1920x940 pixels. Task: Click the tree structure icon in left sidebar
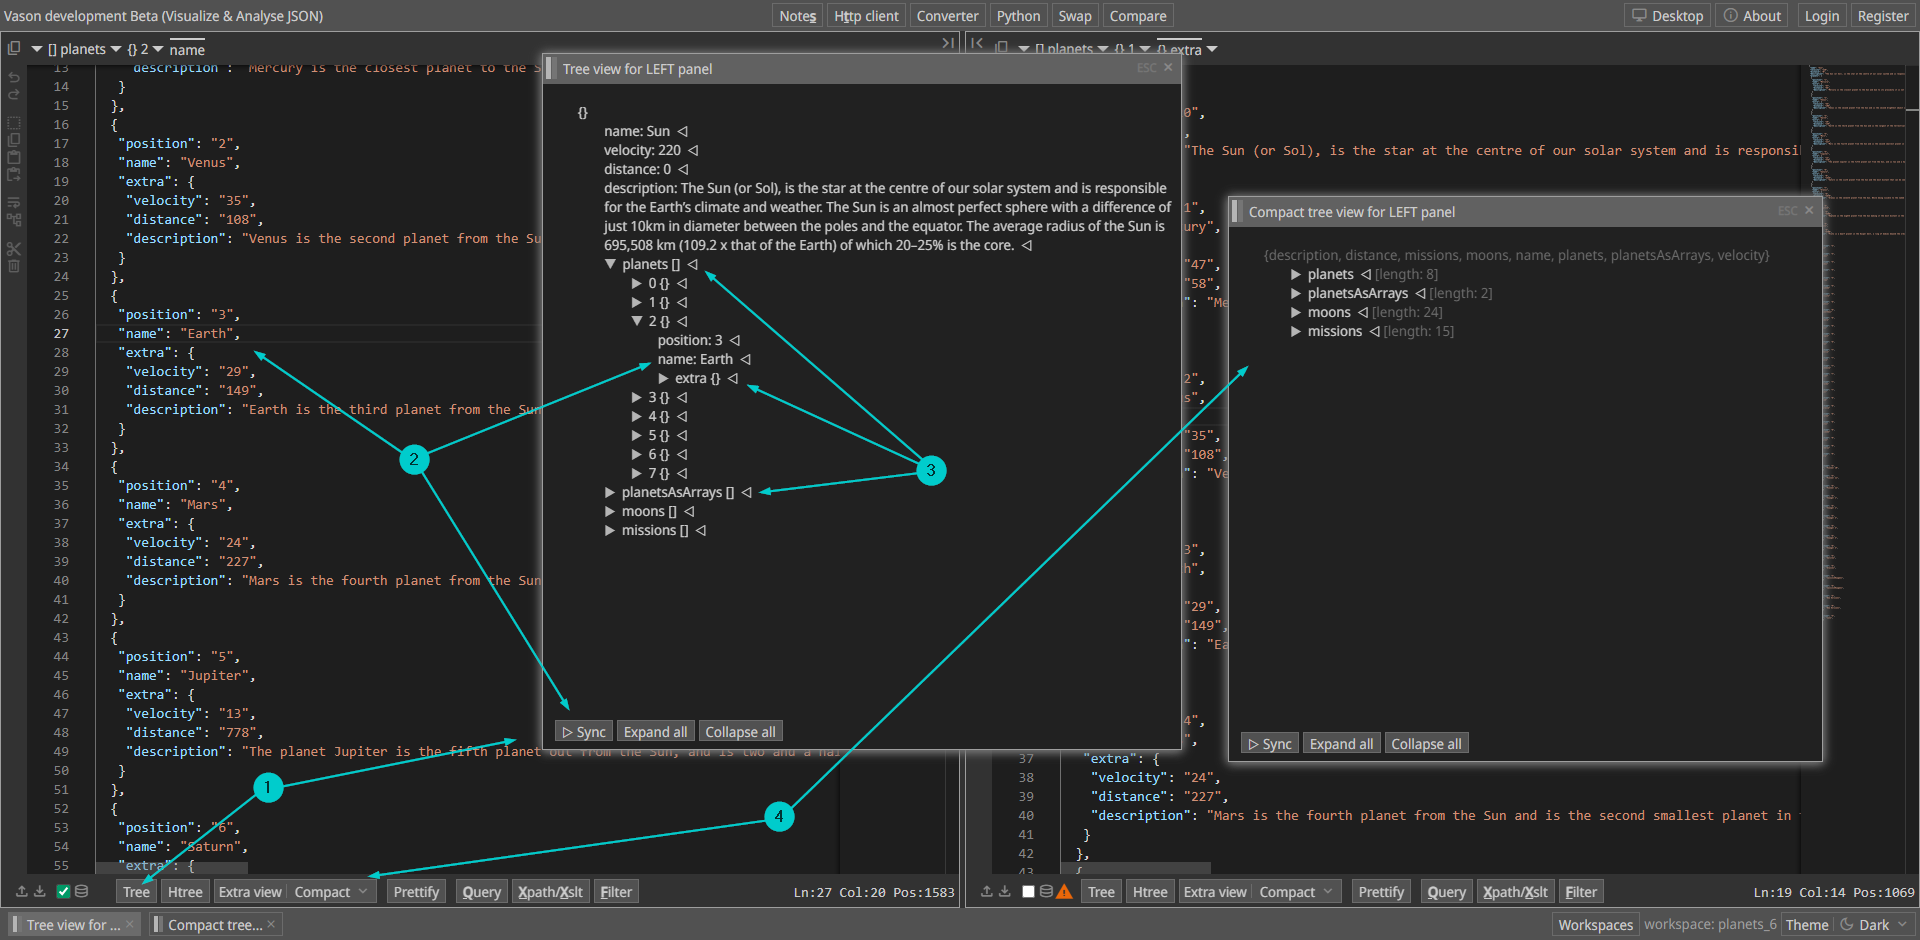pos(14,220)
